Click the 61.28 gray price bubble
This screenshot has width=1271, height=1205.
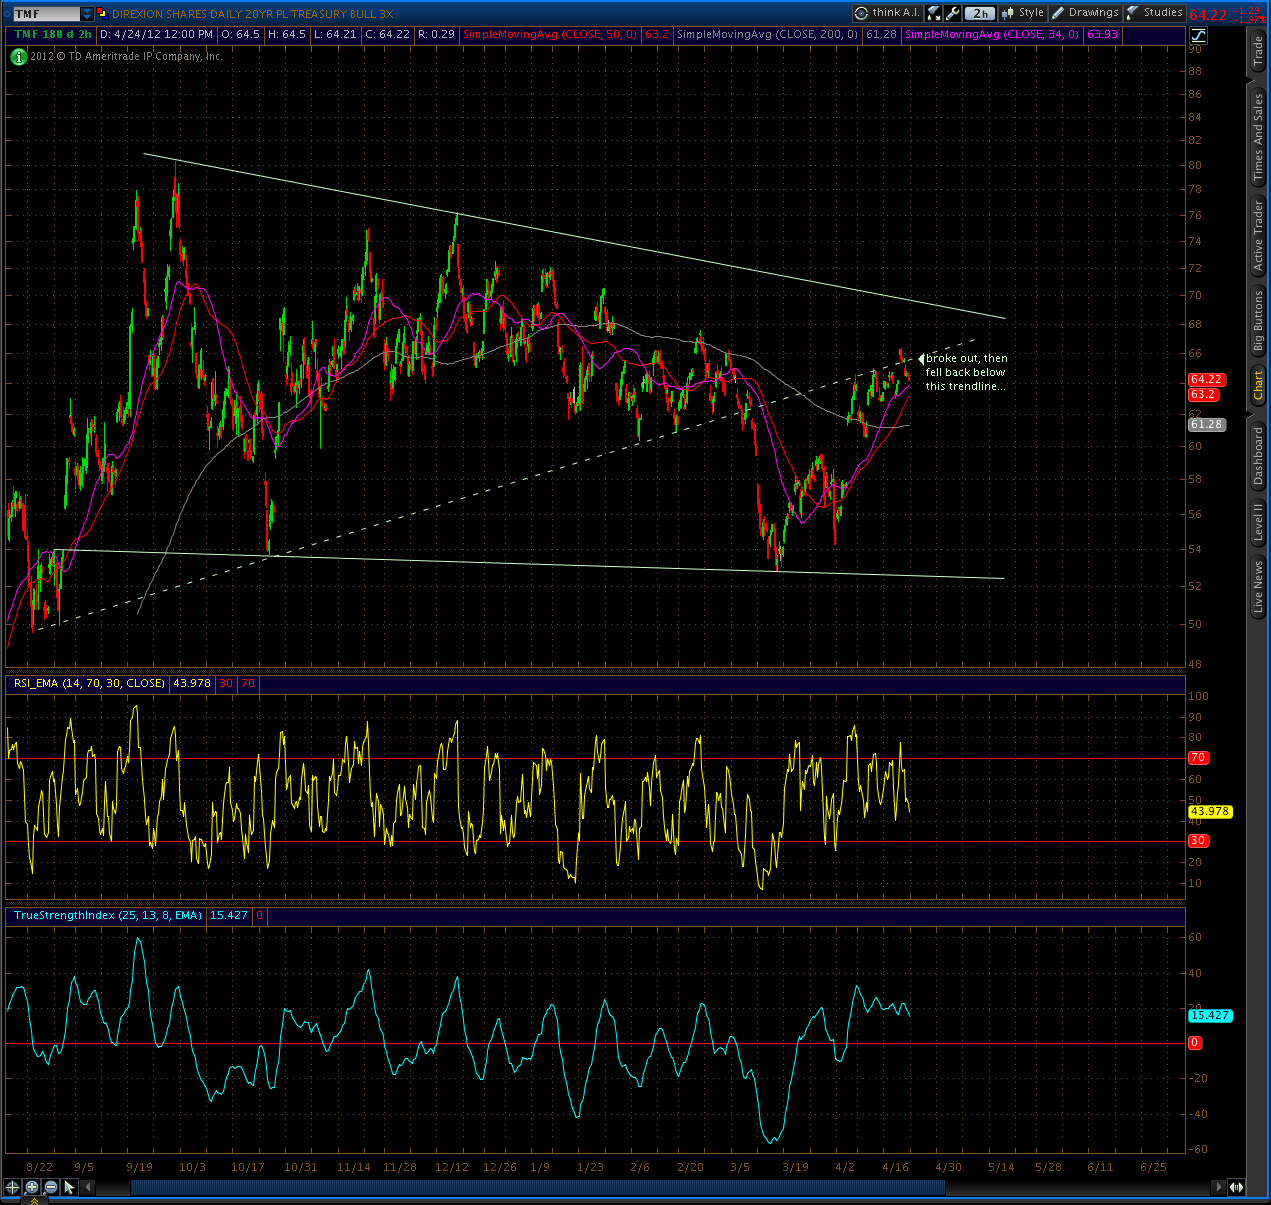(x=1207, y=425)
